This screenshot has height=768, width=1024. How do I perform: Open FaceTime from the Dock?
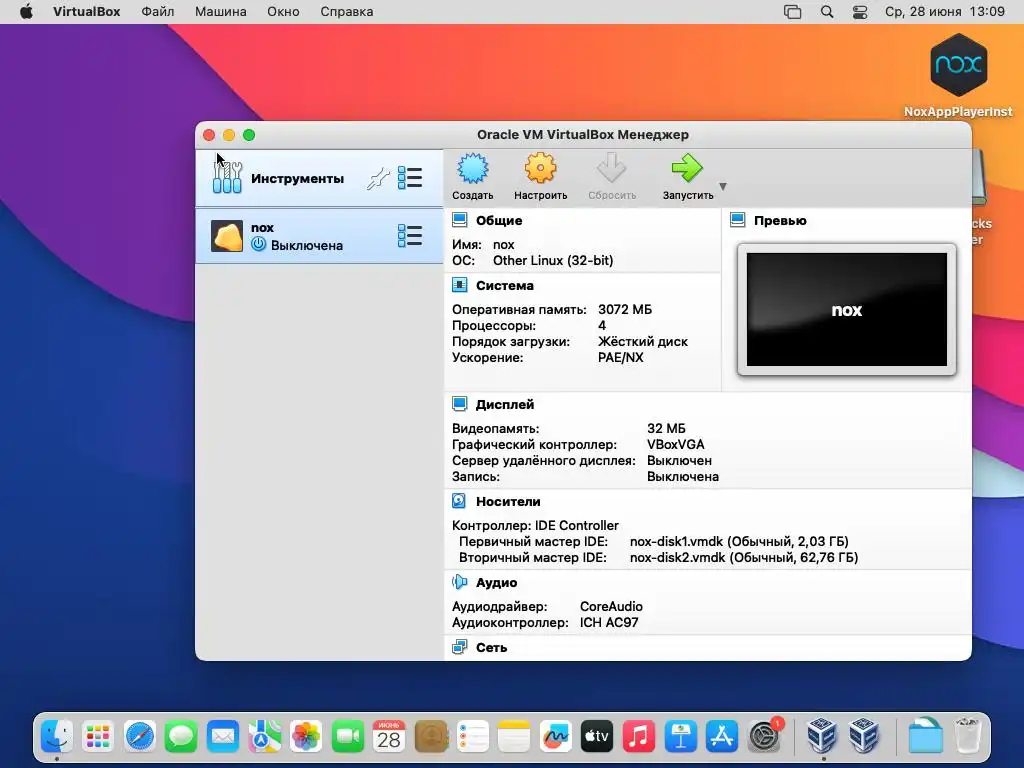click(347, 737)
